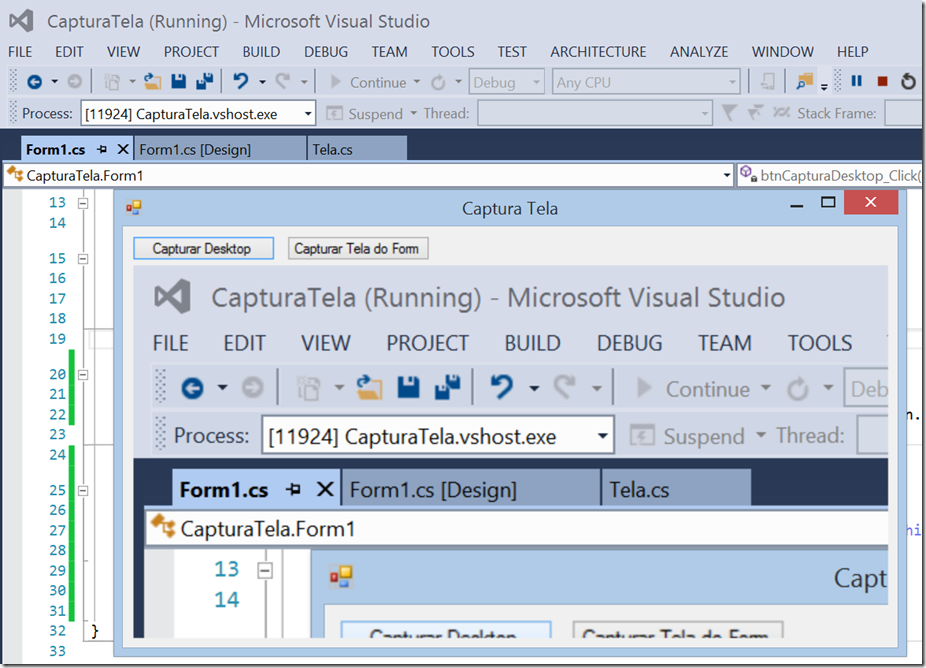Switch to the Tela.cs tab
926x668 pixels.
357,149
